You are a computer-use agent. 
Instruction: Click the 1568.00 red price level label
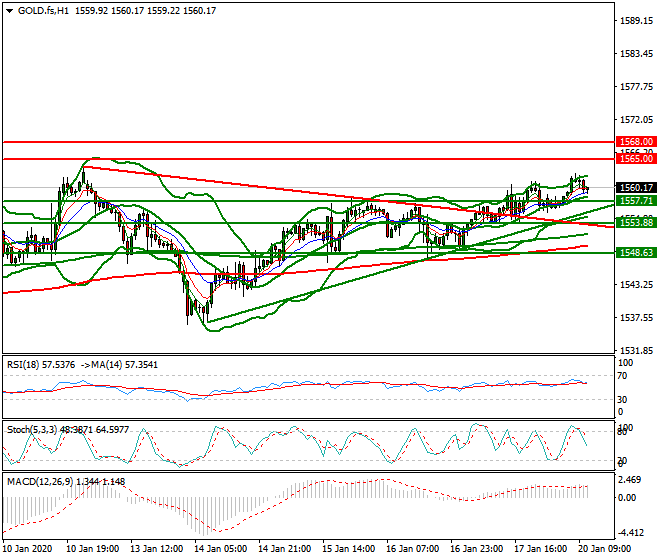(636, 142)
